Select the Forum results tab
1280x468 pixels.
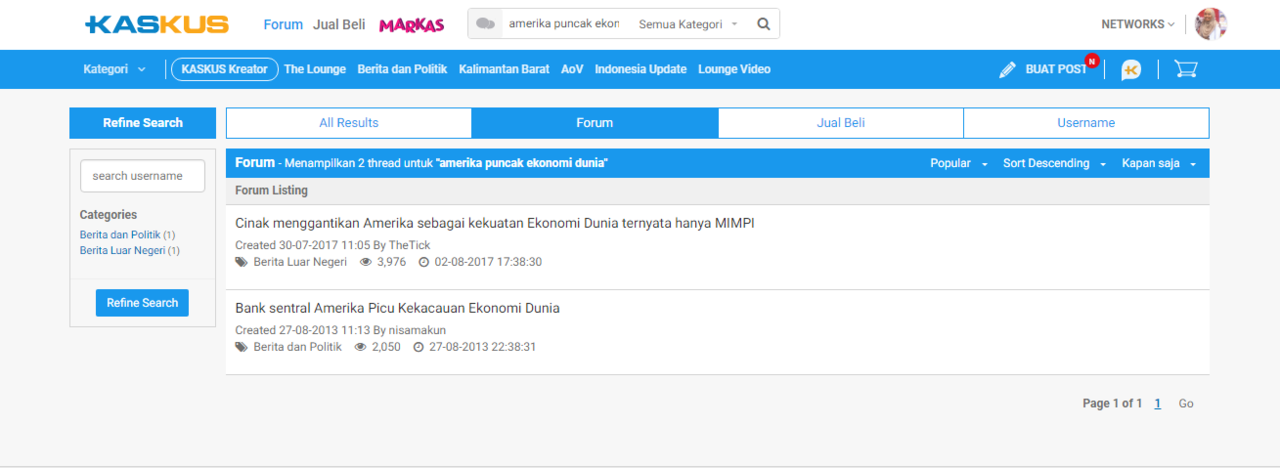tap(595, 123)
